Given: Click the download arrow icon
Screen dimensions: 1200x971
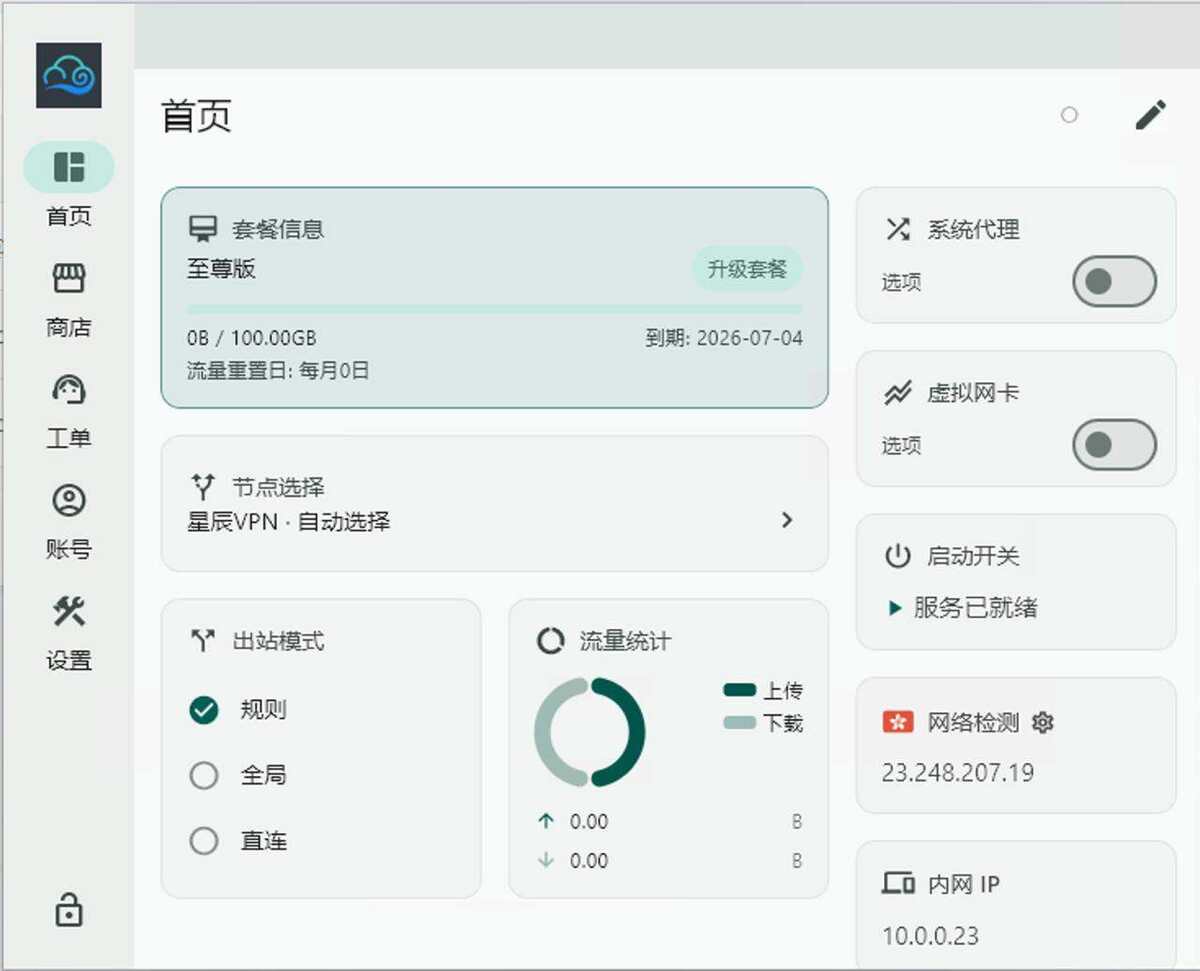Looking at the screenshot, I should click(545, 860).
